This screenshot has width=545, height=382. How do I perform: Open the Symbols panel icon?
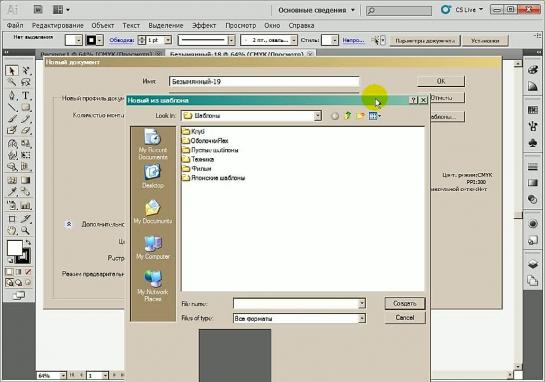tap(532, 143)
